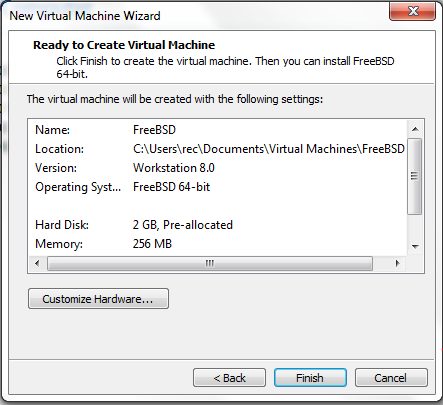Click the right arrow of the horizontal scrollbar

point(397,263)
